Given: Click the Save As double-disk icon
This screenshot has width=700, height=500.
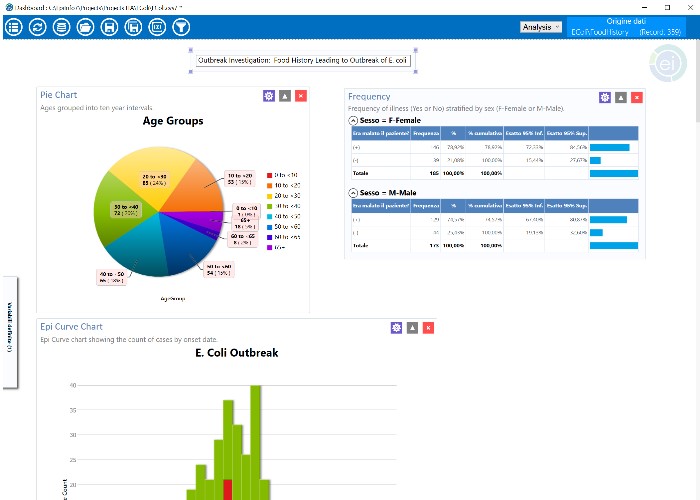Looking at the screenshot, I should 133,27.
